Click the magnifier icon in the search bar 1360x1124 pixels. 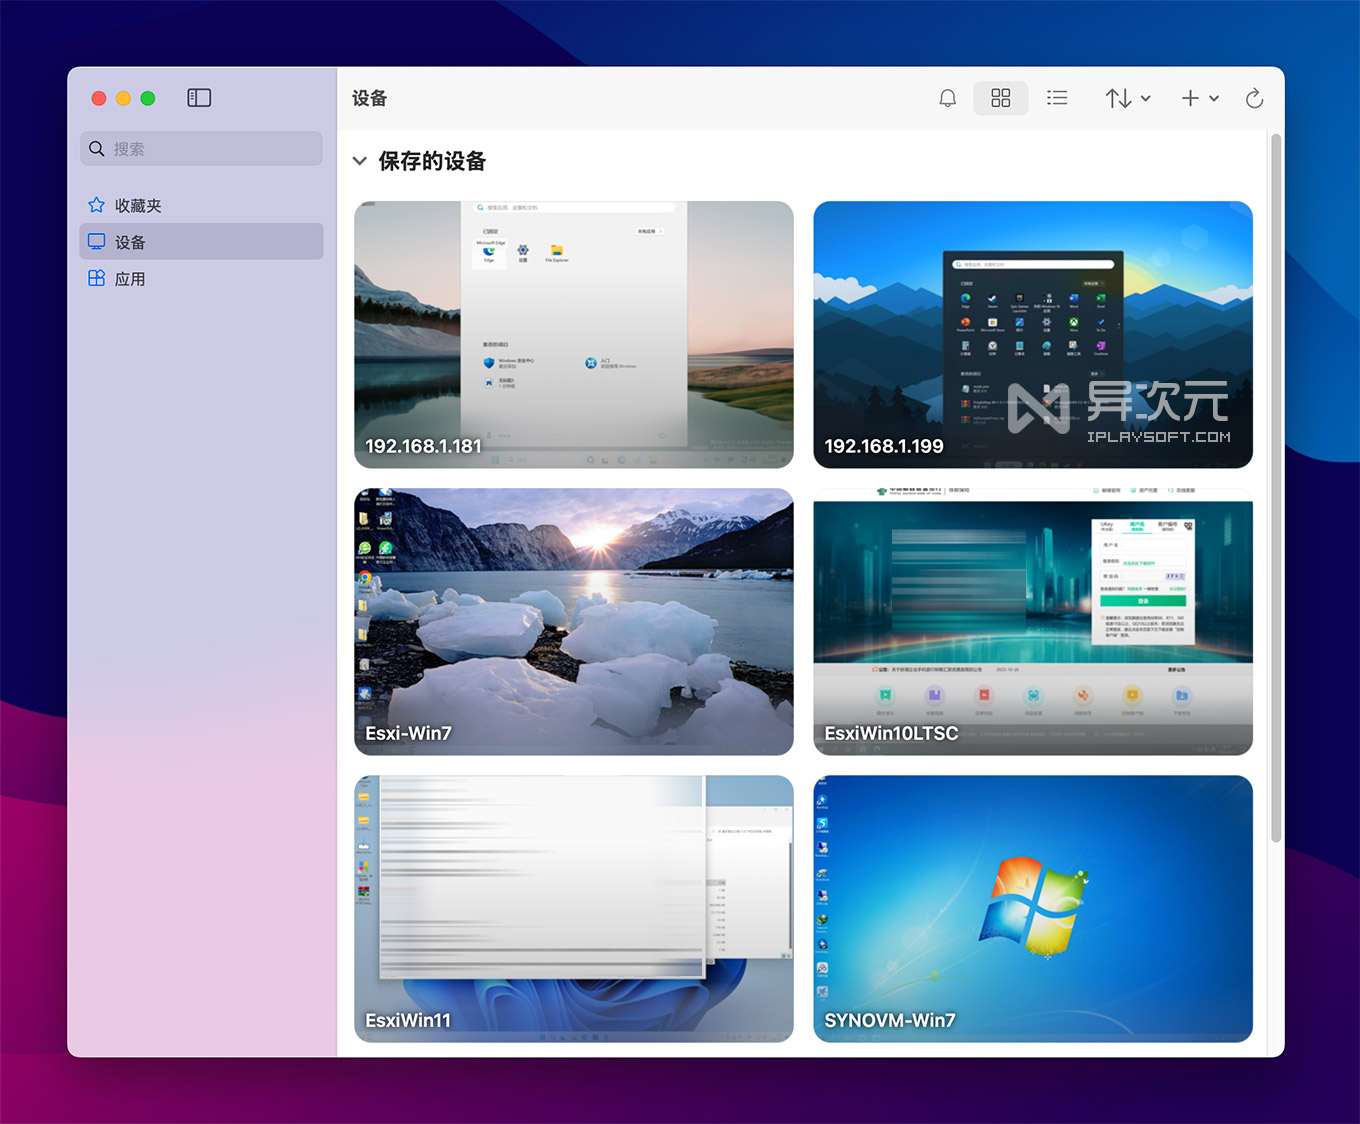(97, 148)
